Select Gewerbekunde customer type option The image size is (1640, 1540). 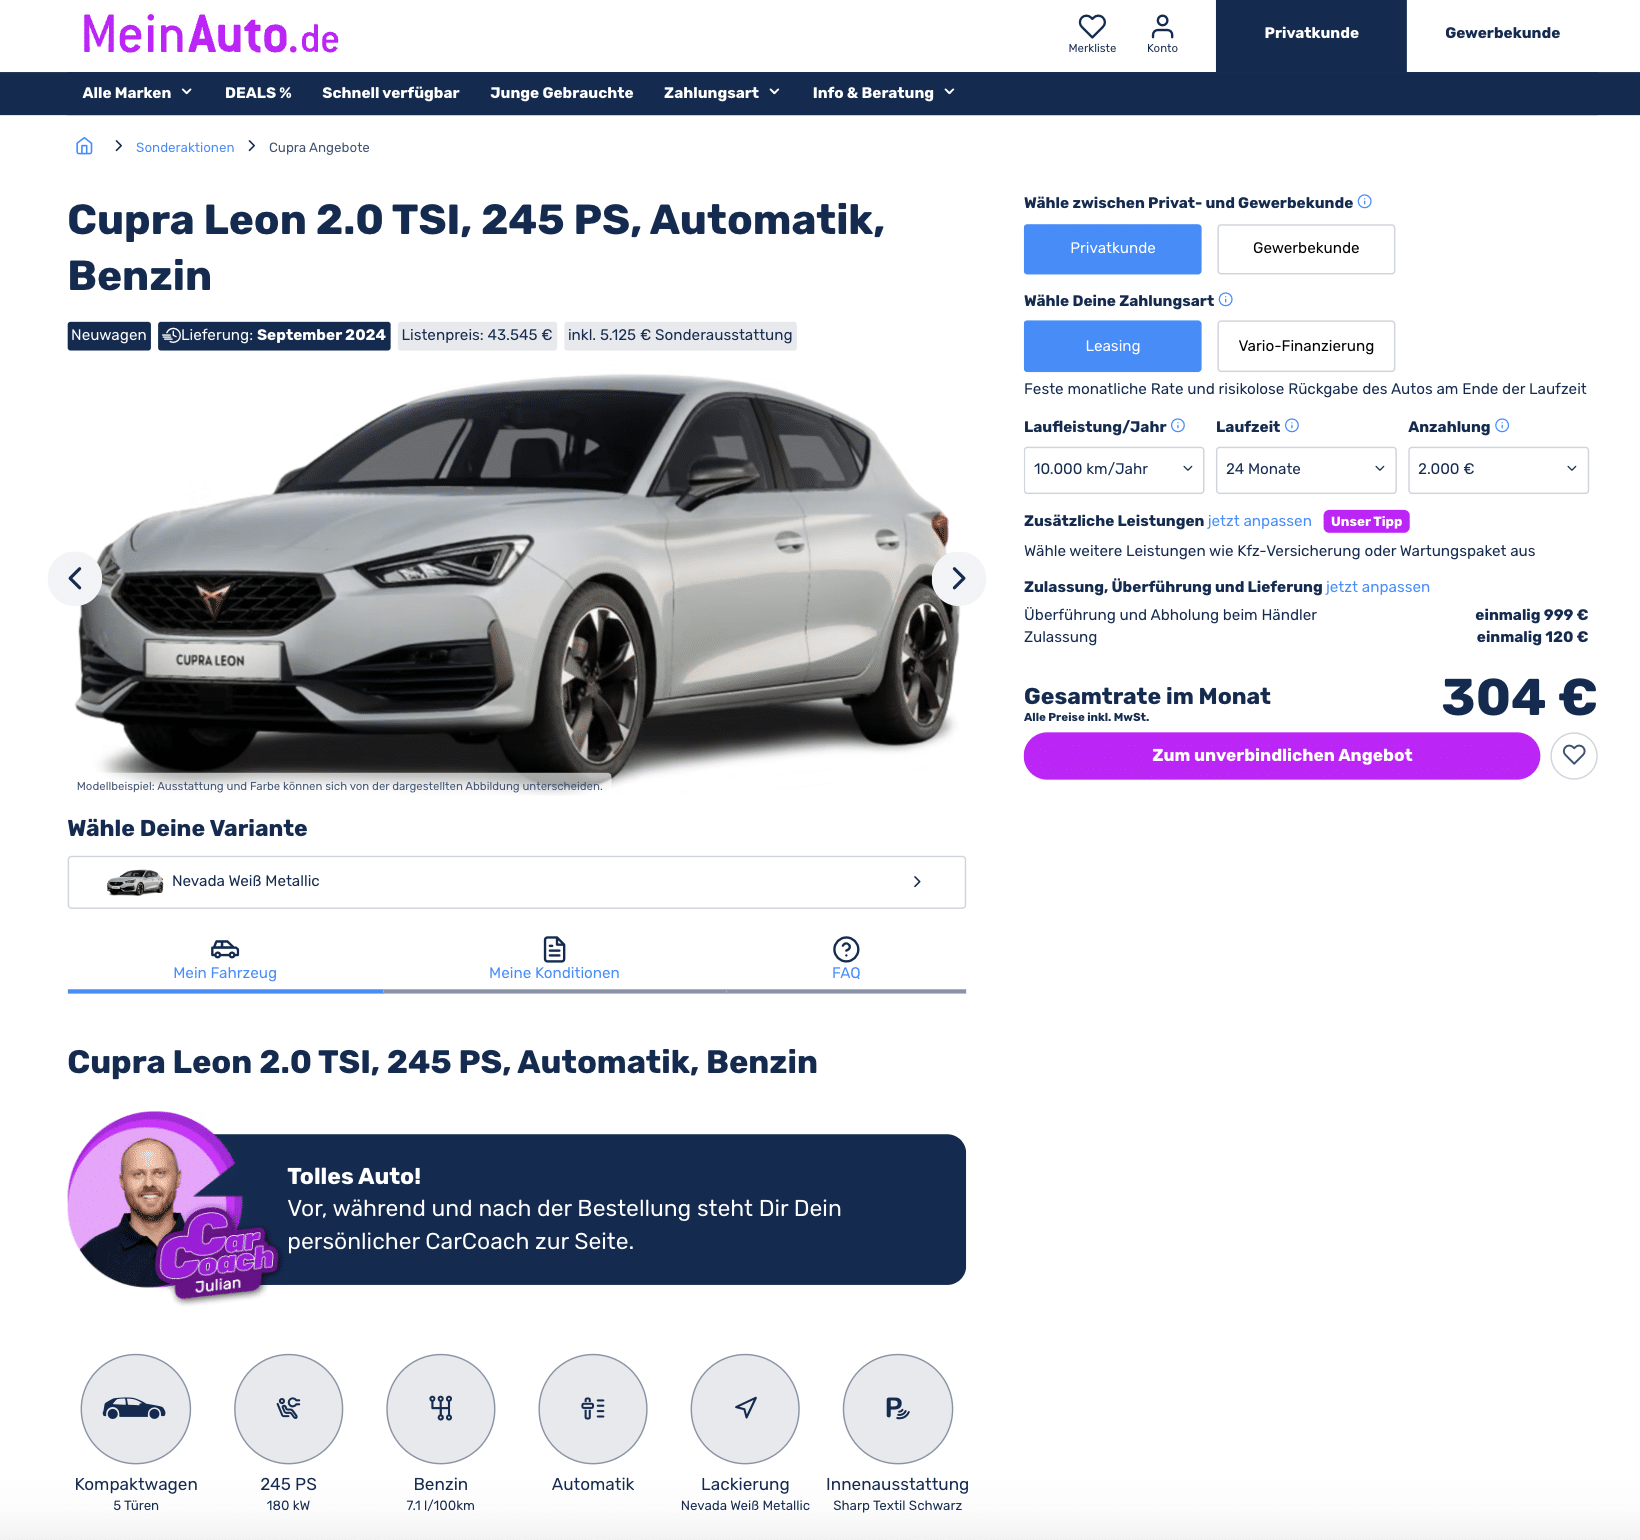(x=1306, y=249)
